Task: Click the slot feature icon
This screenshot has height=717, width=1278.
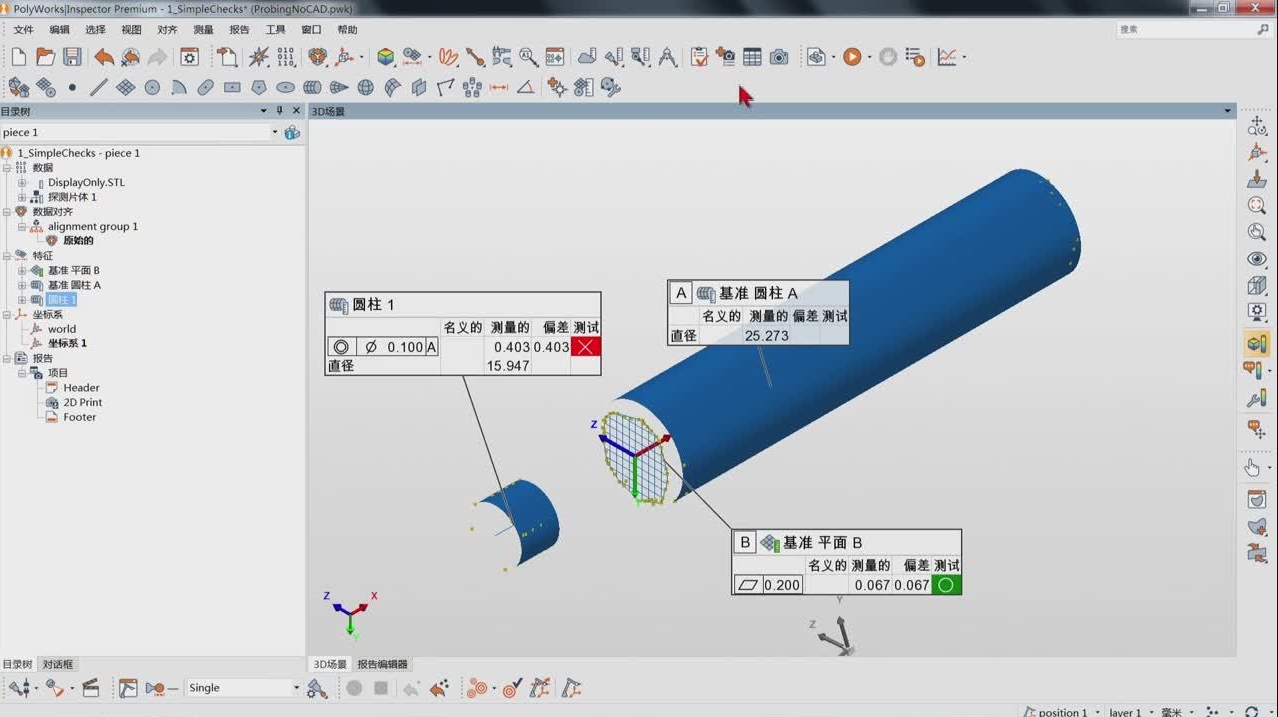Action: 205,88
